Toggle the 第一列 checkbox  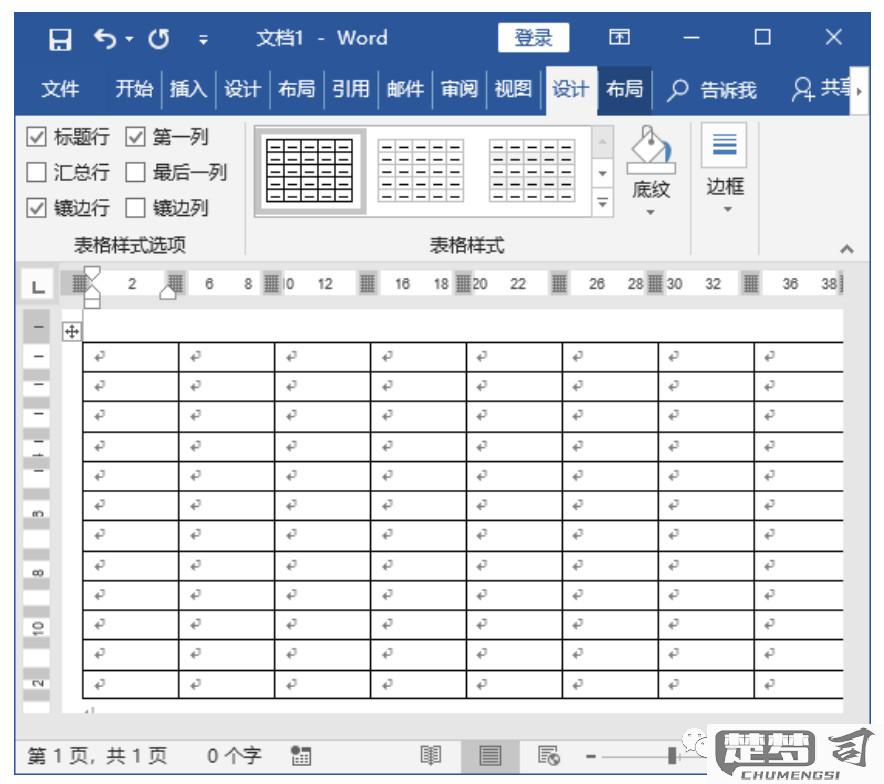tap(135, 136)
